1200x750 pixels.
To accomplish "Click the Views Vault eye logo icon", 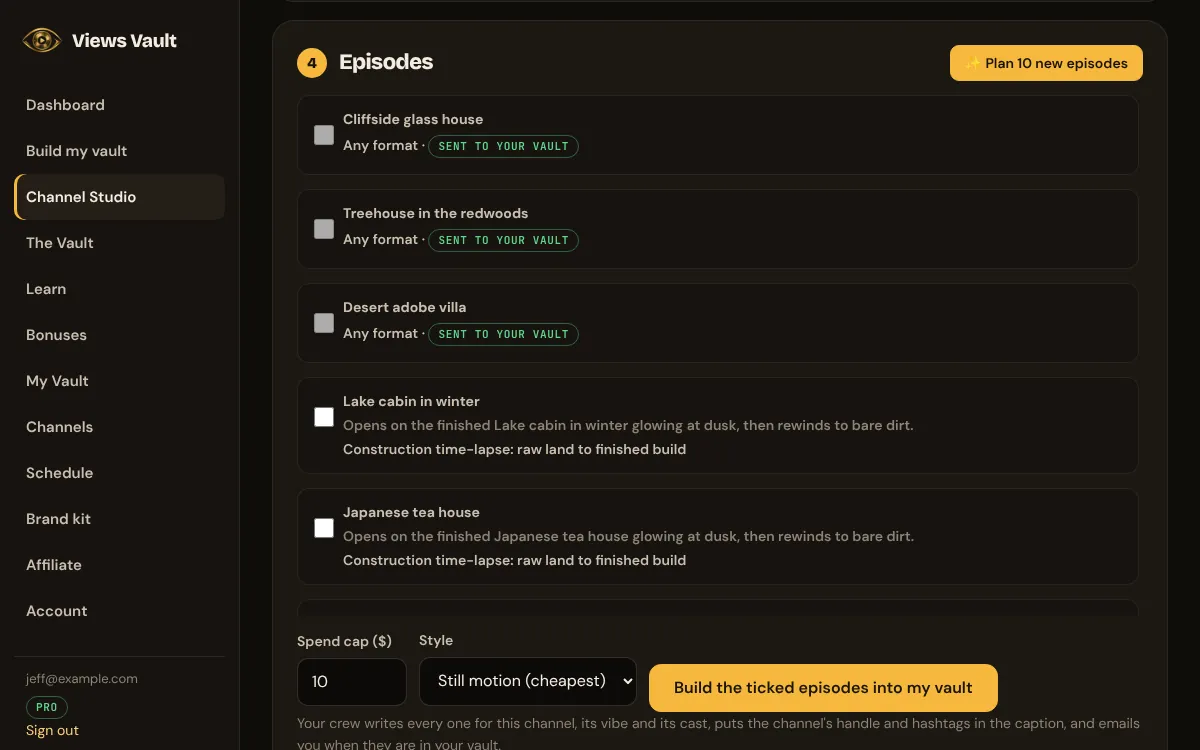I will coord(42,40).
